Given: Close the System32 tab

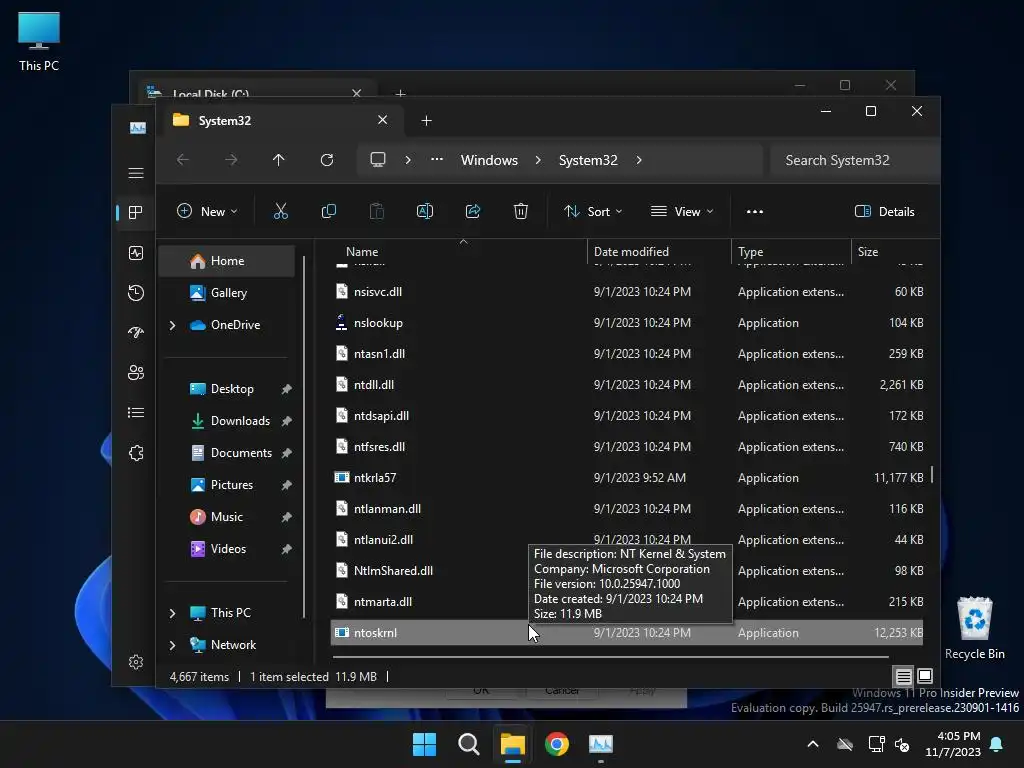Looking at the screenshot, I should [x=383, y=120].
